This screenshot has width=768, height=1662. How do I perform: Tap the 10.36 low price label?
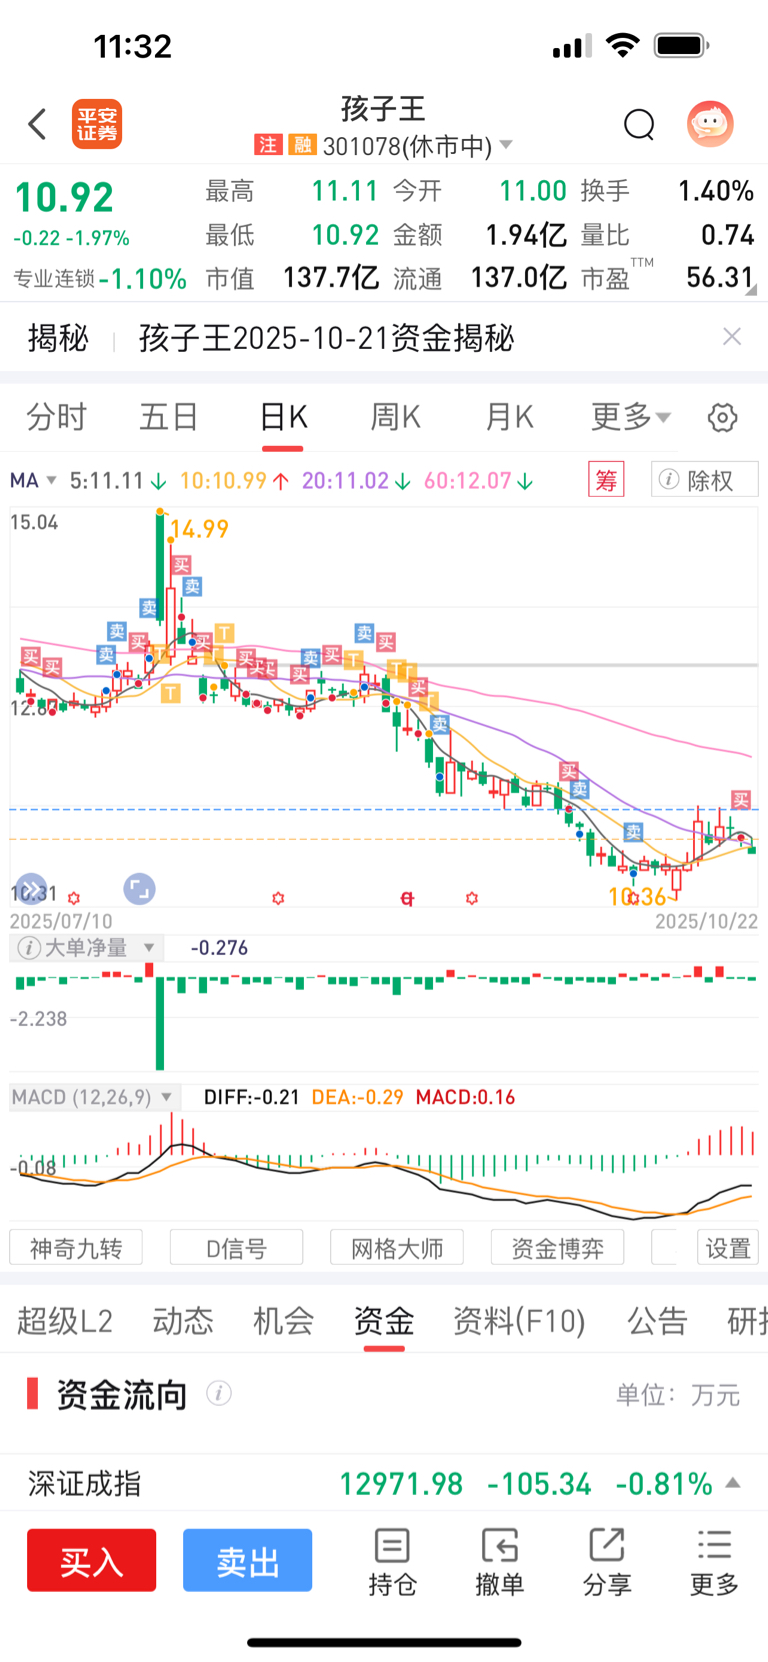pyautogui.click(x=637, y=897)
